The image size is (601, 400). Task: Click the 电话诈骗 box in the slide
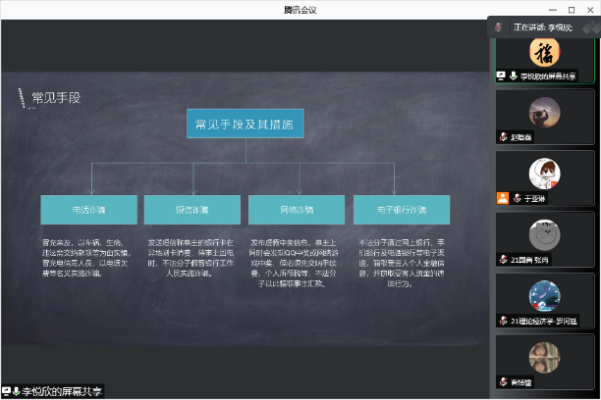point(88,211)
